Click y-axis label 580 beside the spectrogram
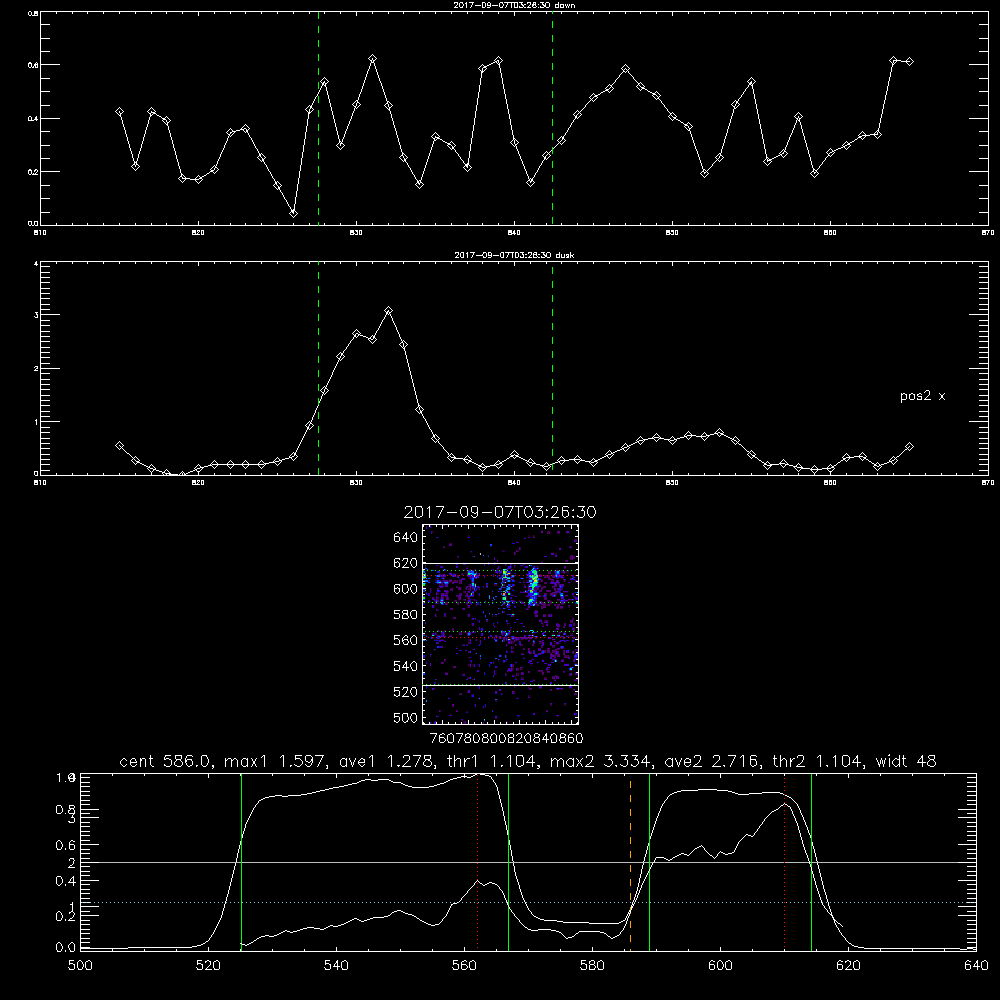The height and width of the screenshot is (1000, 1000). click(406, 615)
